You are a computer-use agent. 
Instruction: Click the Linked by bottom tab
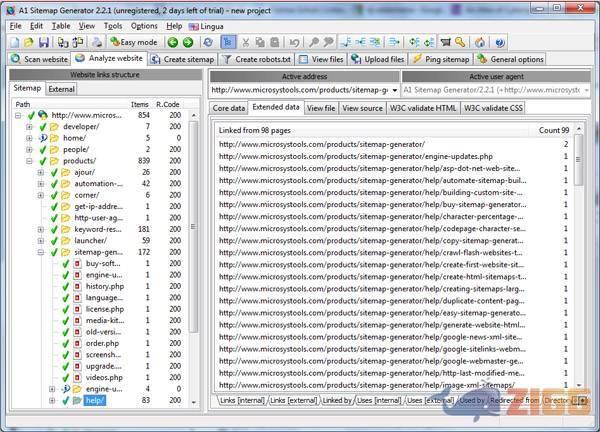[337, 400]
